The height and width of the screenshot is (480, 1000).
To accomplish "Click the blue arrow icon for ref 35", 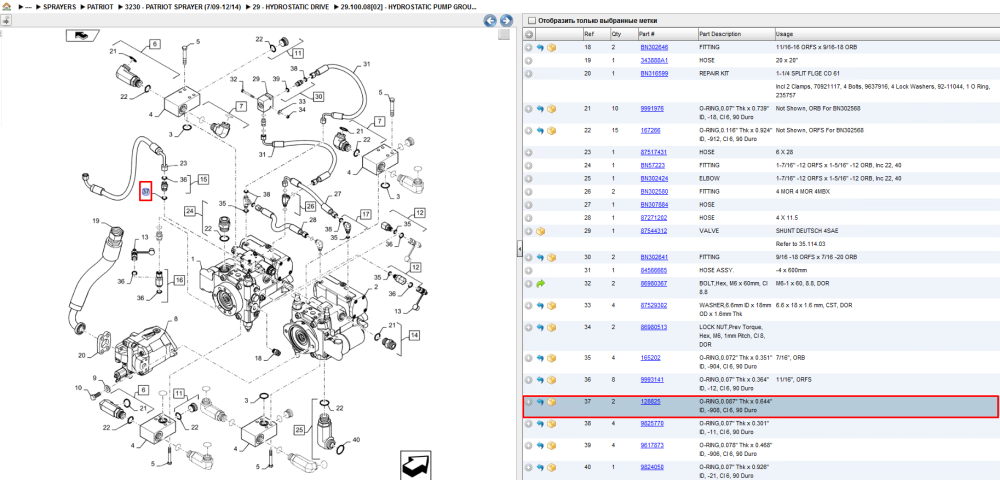I will [x=540, y=358].
